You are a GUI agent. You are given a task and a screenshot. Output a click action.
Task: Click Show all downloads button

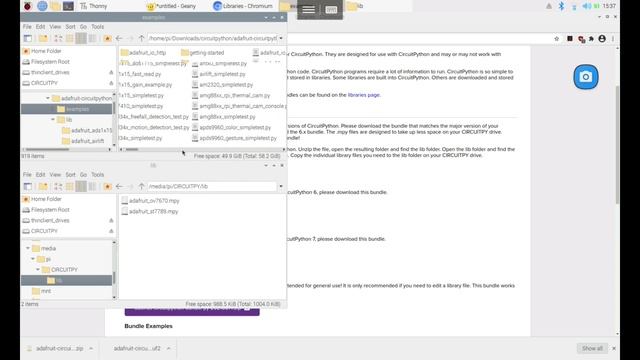pos(592,348)
